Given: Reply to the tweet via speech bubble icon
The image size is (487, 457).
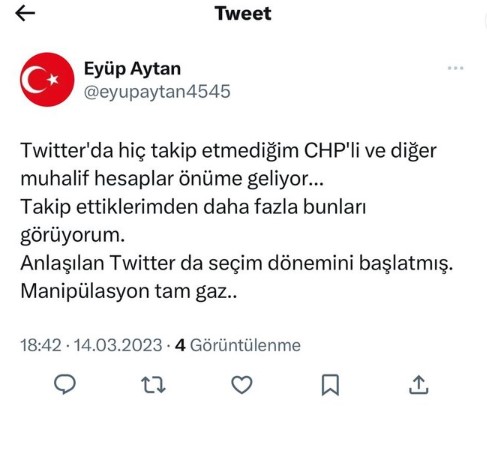Looking at the screenshot, I should pos(65,384).
